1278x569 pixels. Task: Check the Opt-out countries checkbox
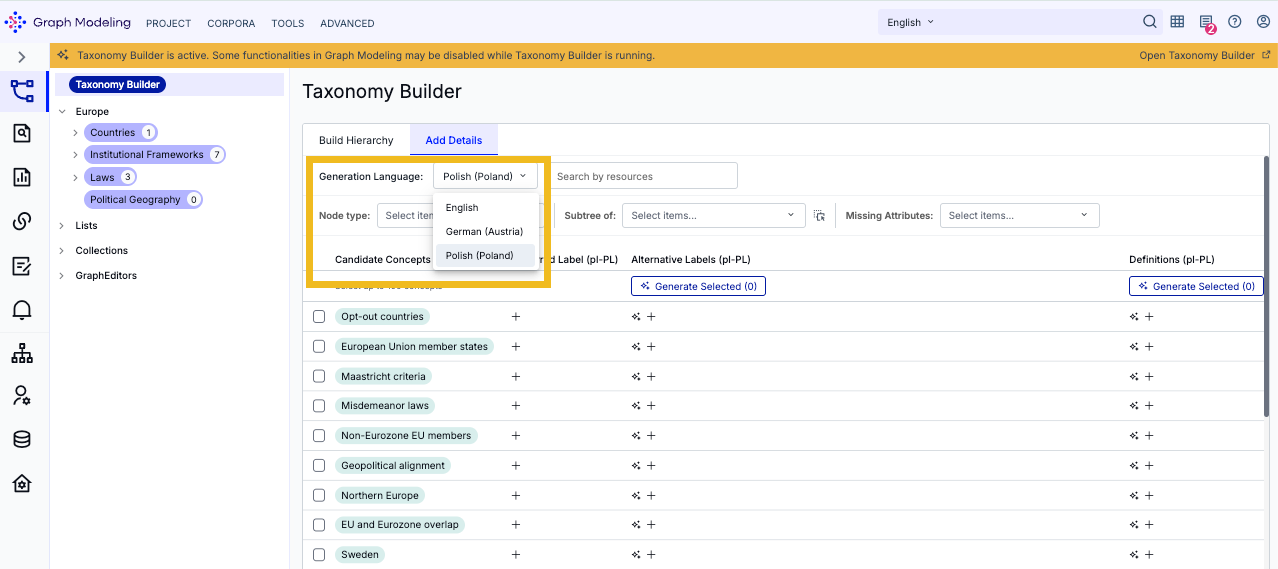[319, 316]
